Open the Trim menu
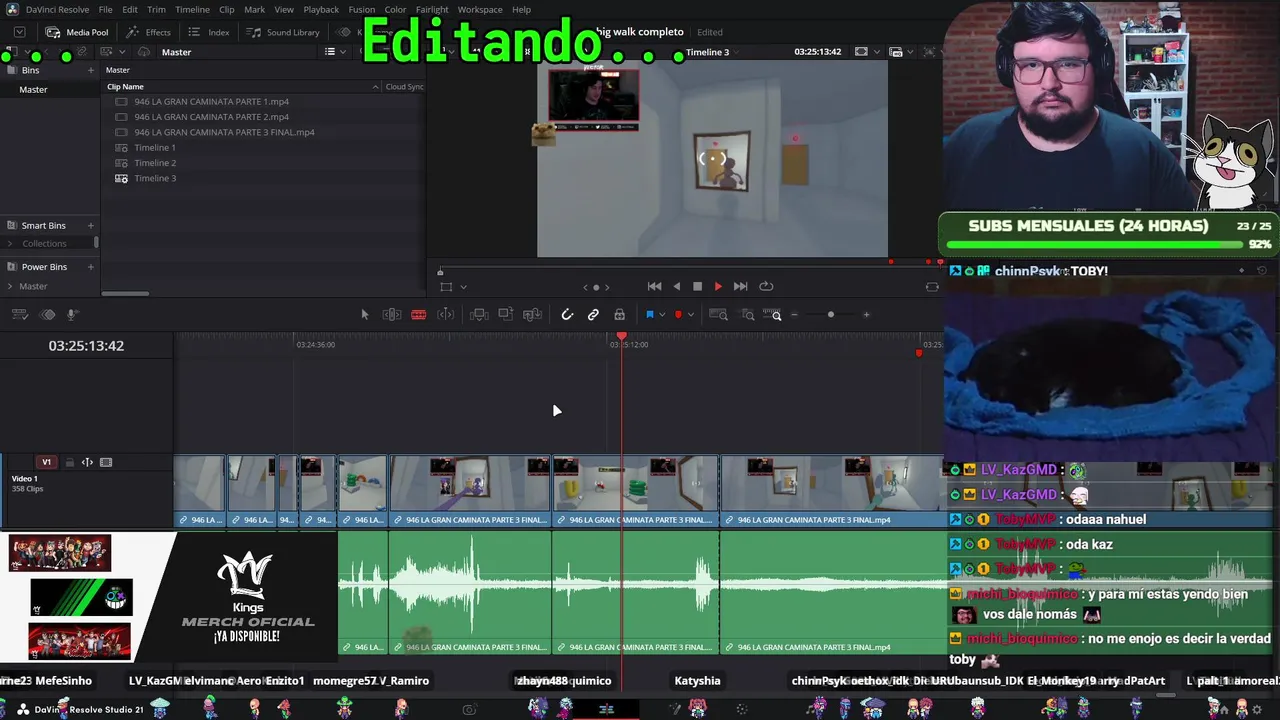This screenshot has width=1280, height=720. tap(156, 9)
